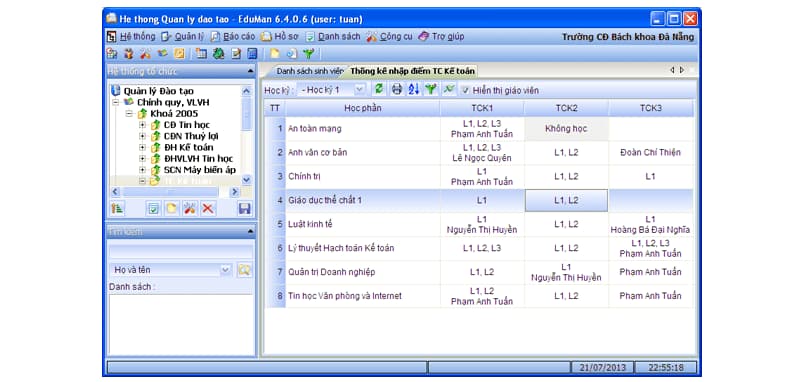Click tree horizontal scrollbar right arrow

[x=234, y=192]
